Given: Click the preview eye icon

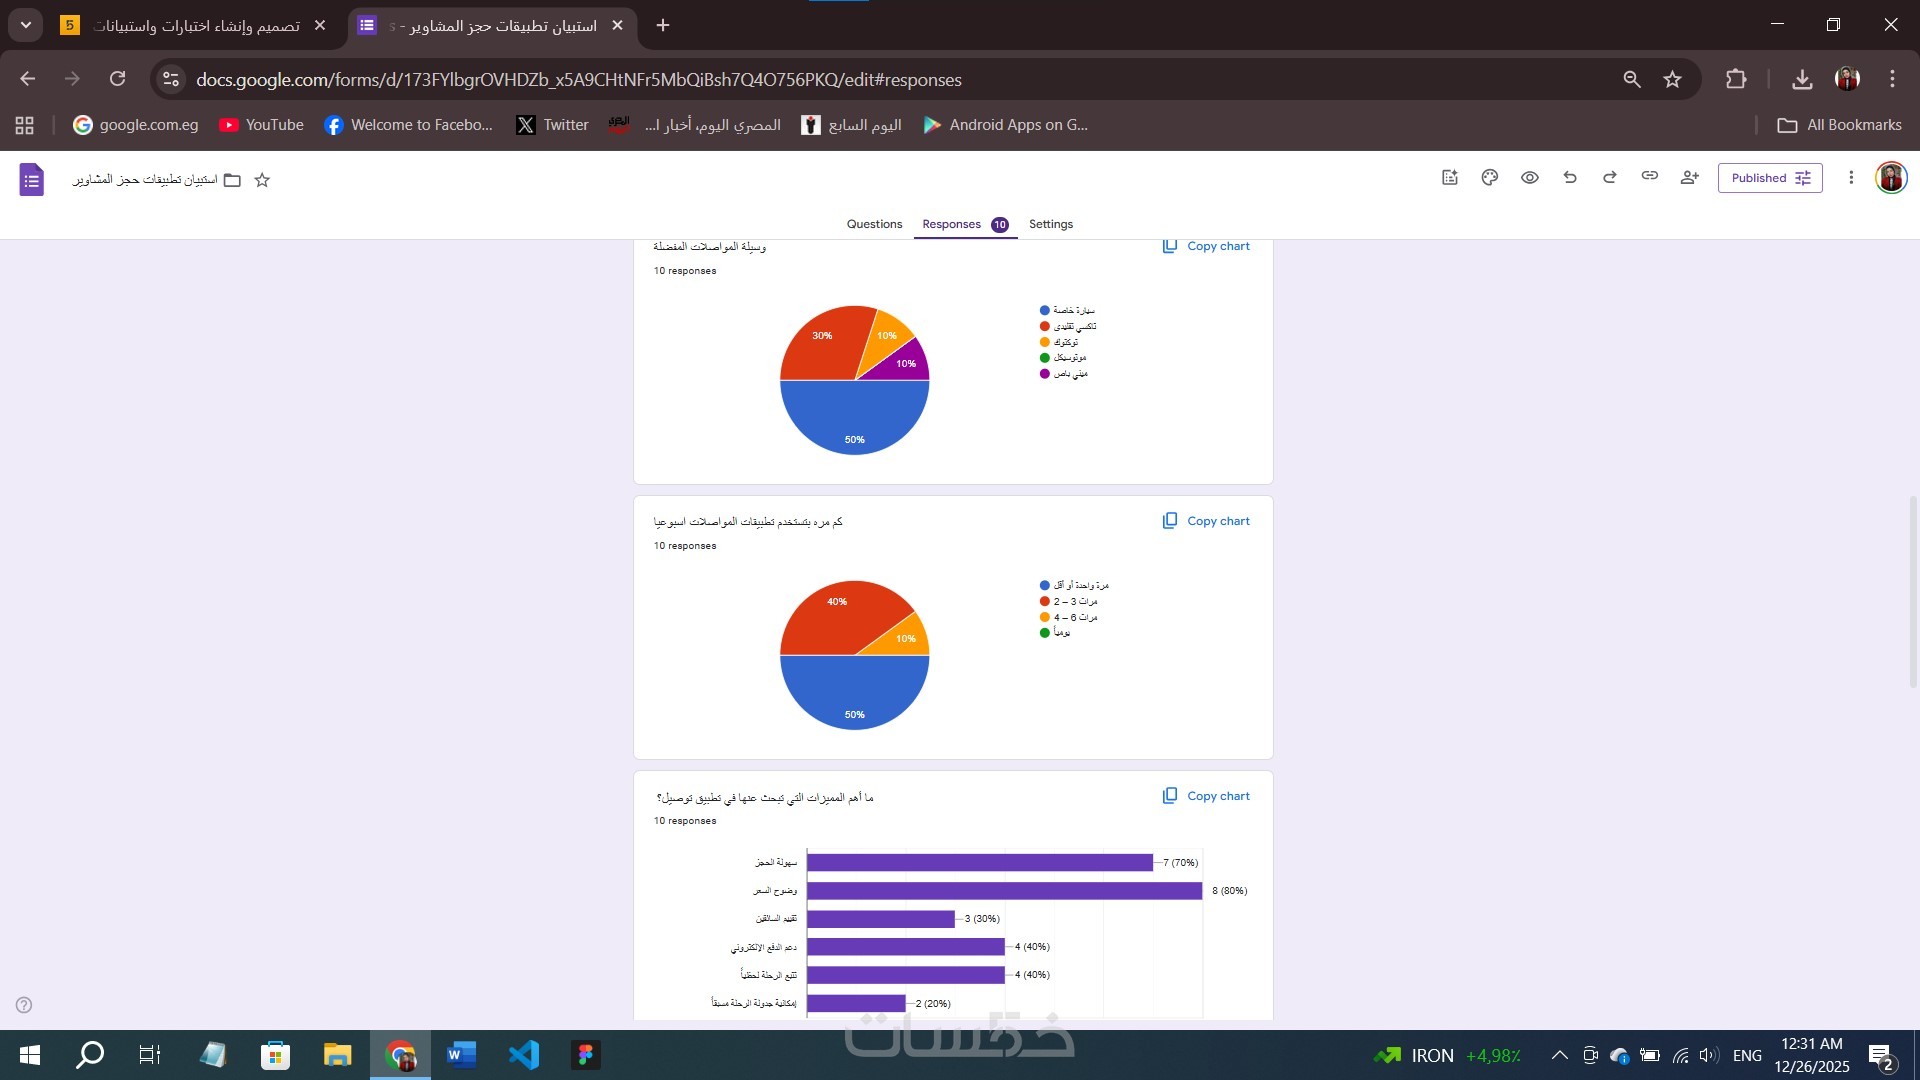Looking at the screenshot, I should 1530,178.
